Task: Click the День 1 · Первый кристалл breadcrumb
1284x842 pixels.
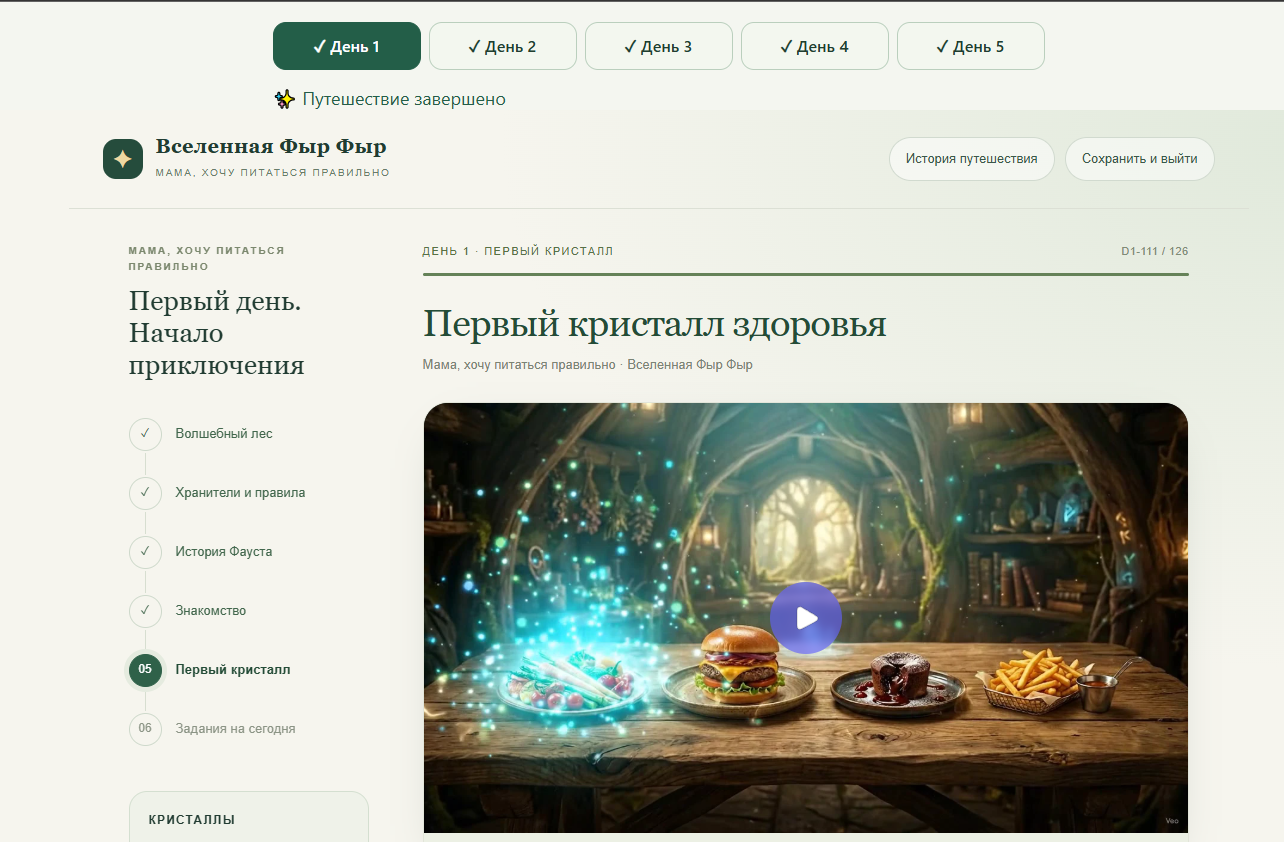Action: coord(518,251)
